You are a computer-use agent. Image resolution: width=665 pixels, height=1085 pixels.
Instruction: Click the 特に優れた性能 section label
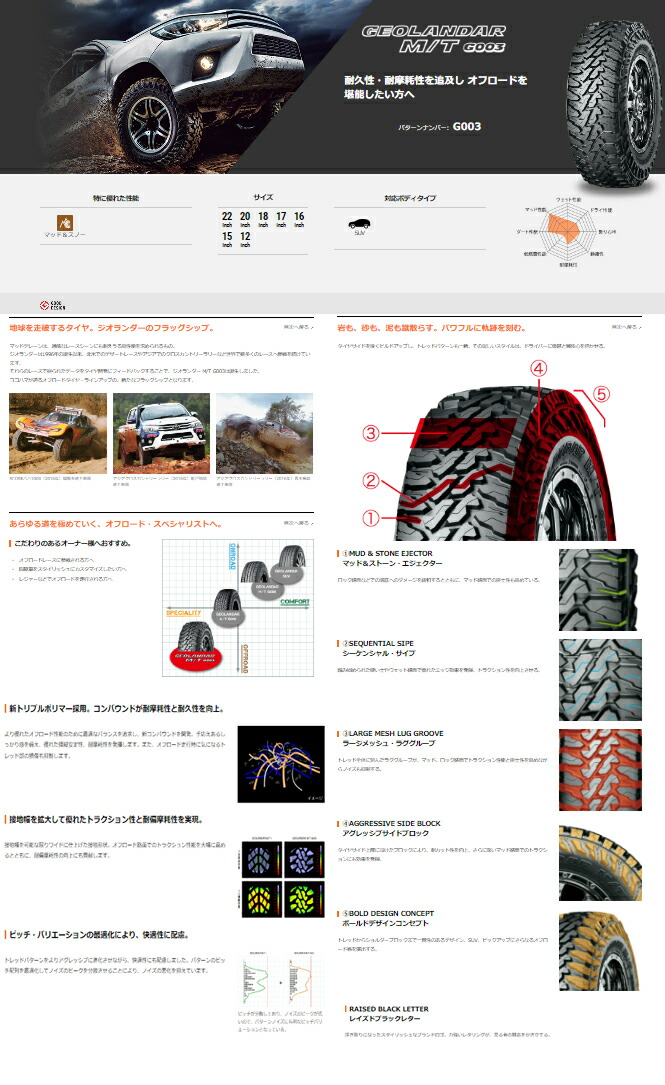(x=116, y=198)
